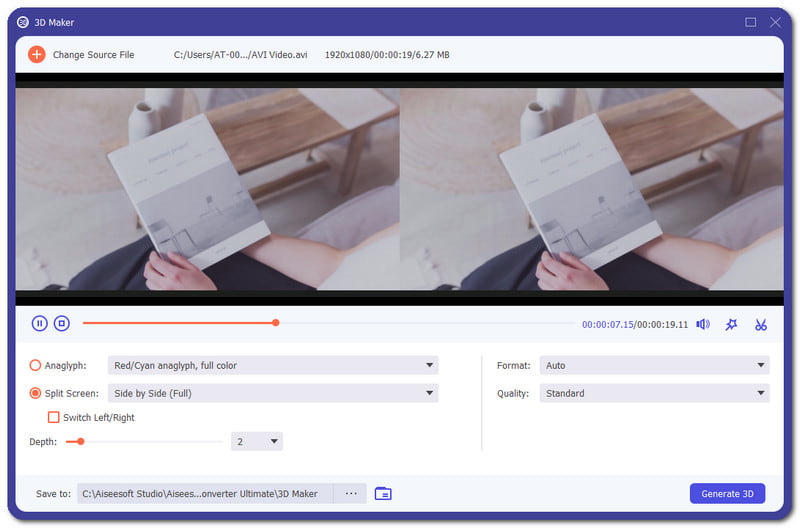The height and width of the screenshot is (528, 800).
Task: Click the Generate 3D button
Action: [727, 493]
